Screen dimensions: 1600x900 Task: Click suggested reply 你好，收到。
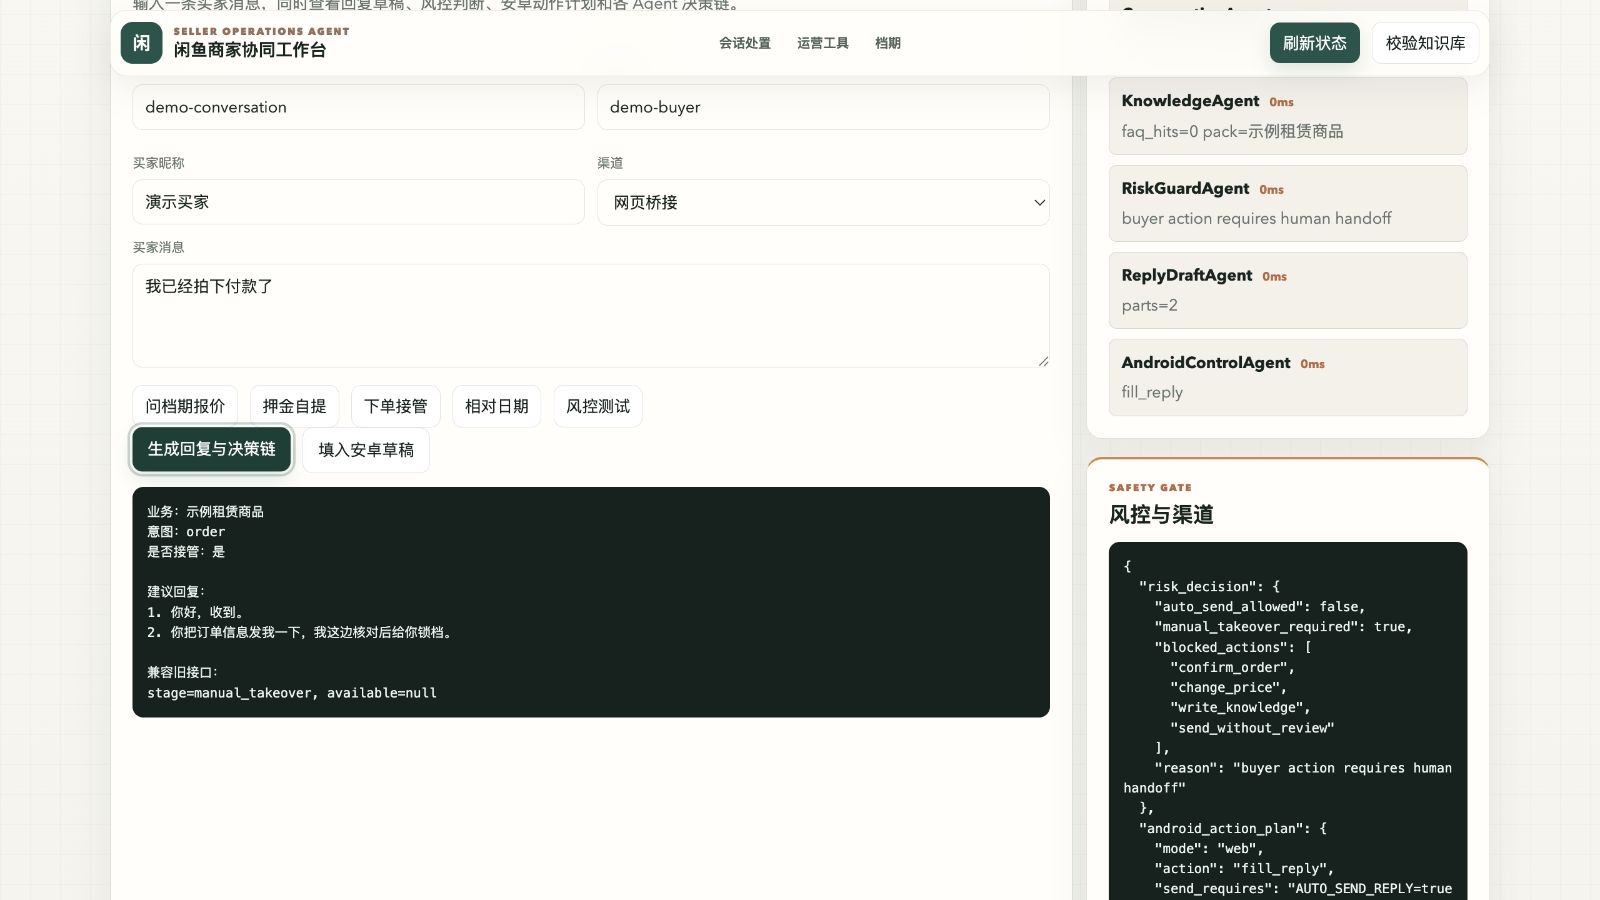pyautogui.click(x=196, y=612)
